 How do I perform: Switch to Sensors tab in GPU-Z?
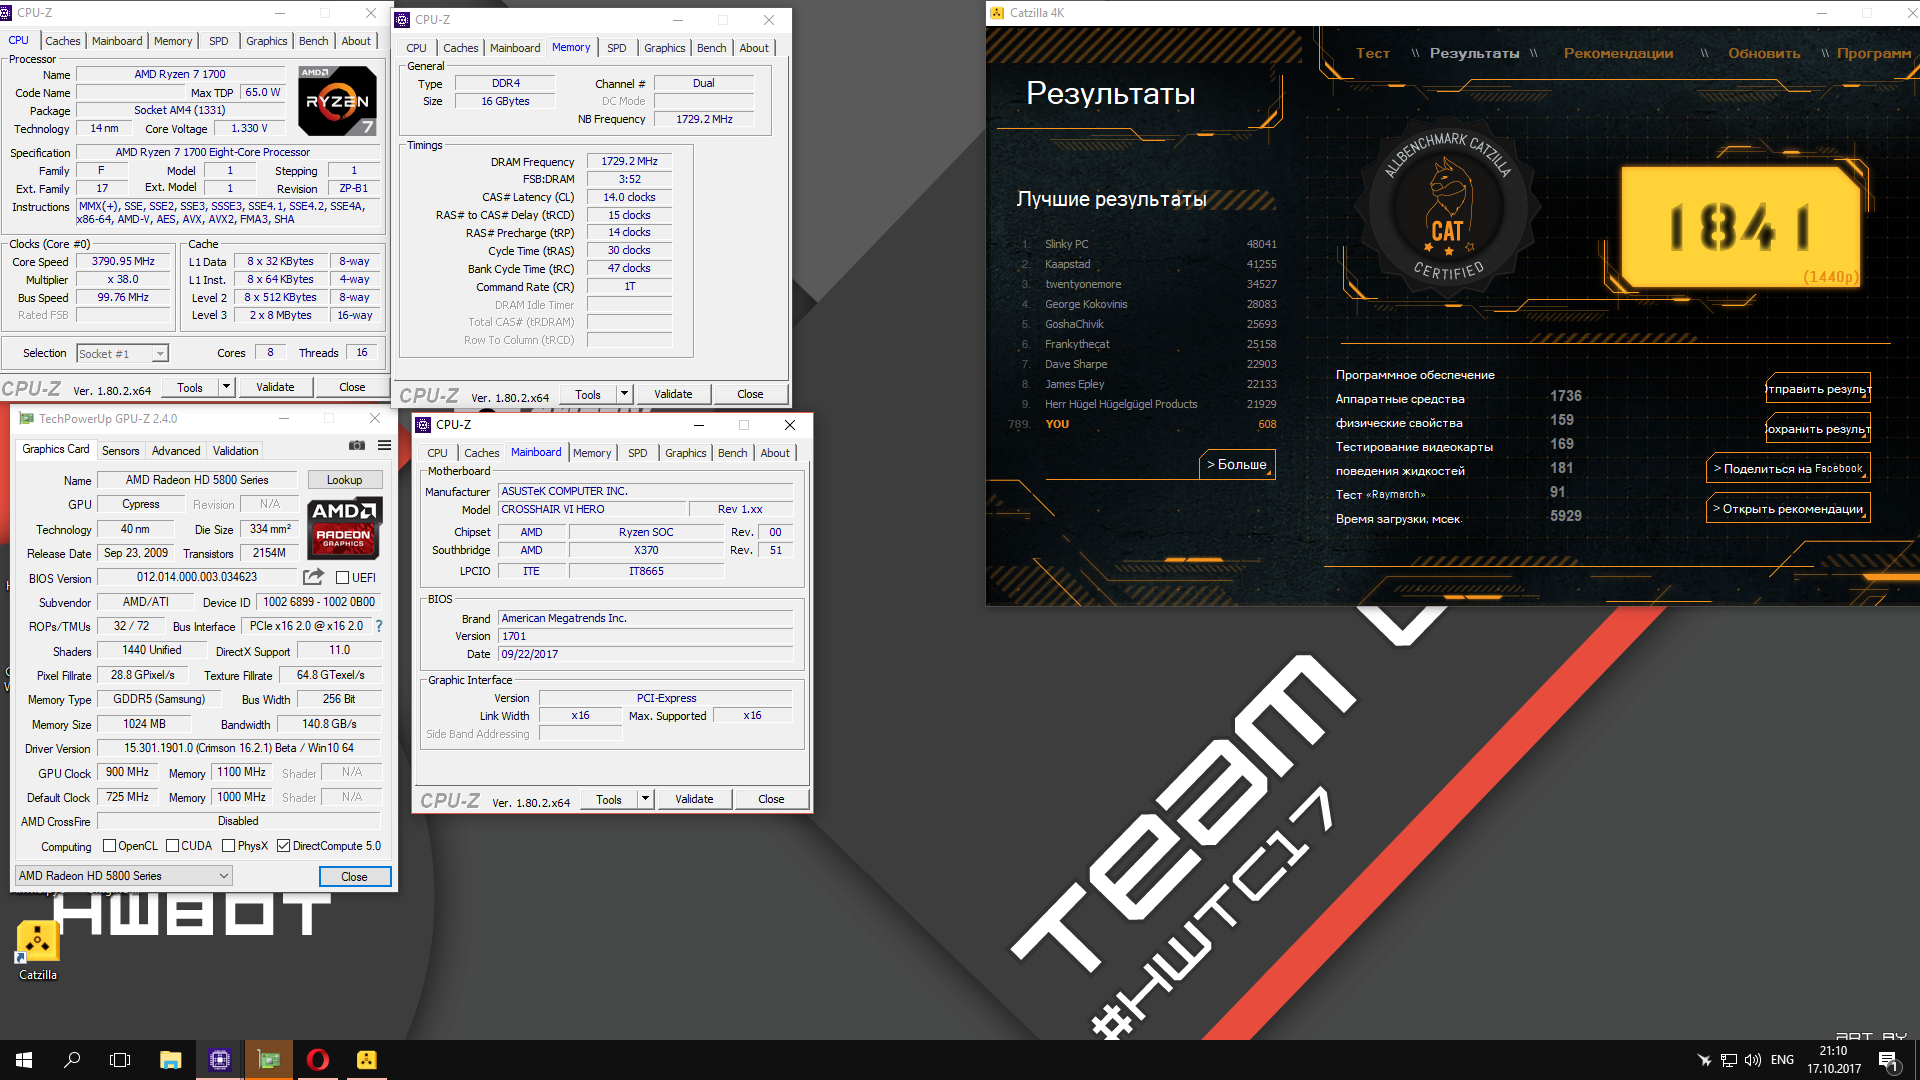pyautogui.click(x=121, y=451)
